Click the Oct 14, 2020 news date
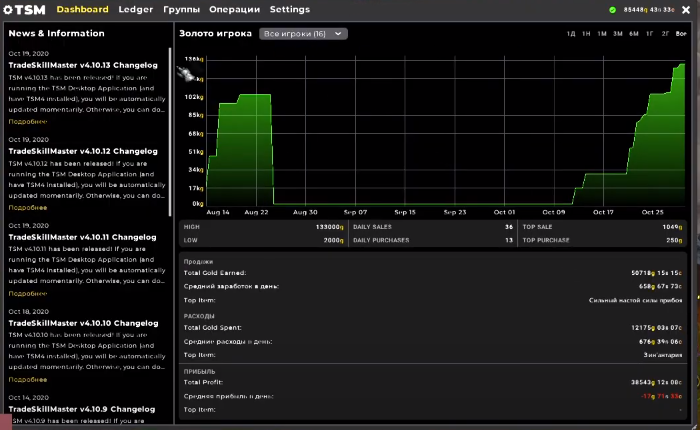 (29, 397)
